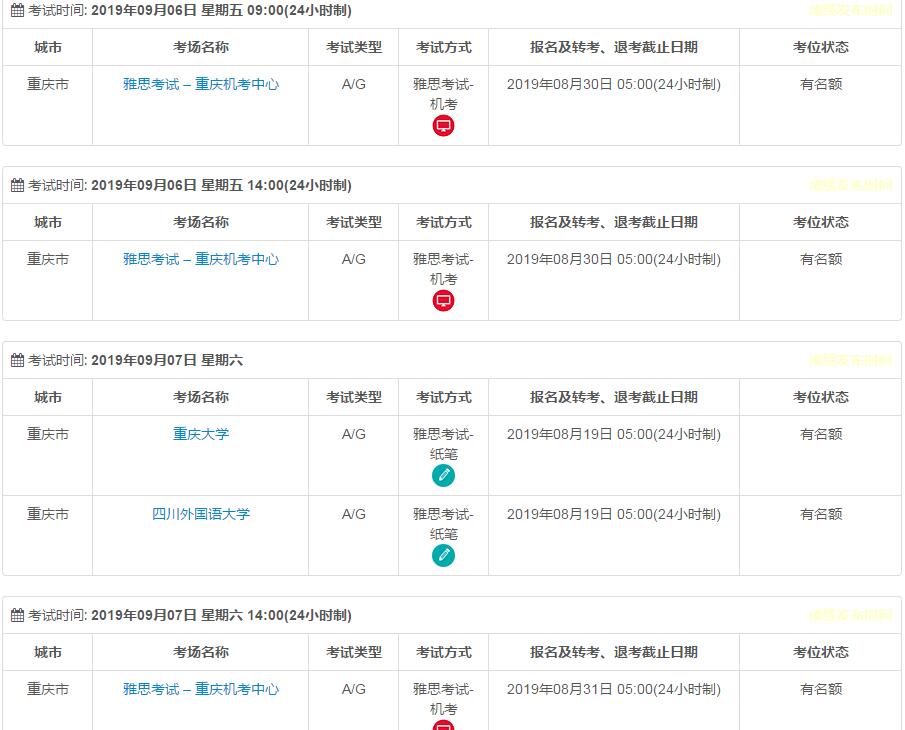Viewport: 905px width, 730px height.
Task: Click calendar icon for 09月07日 14:00 session
Action: (17, 616)
